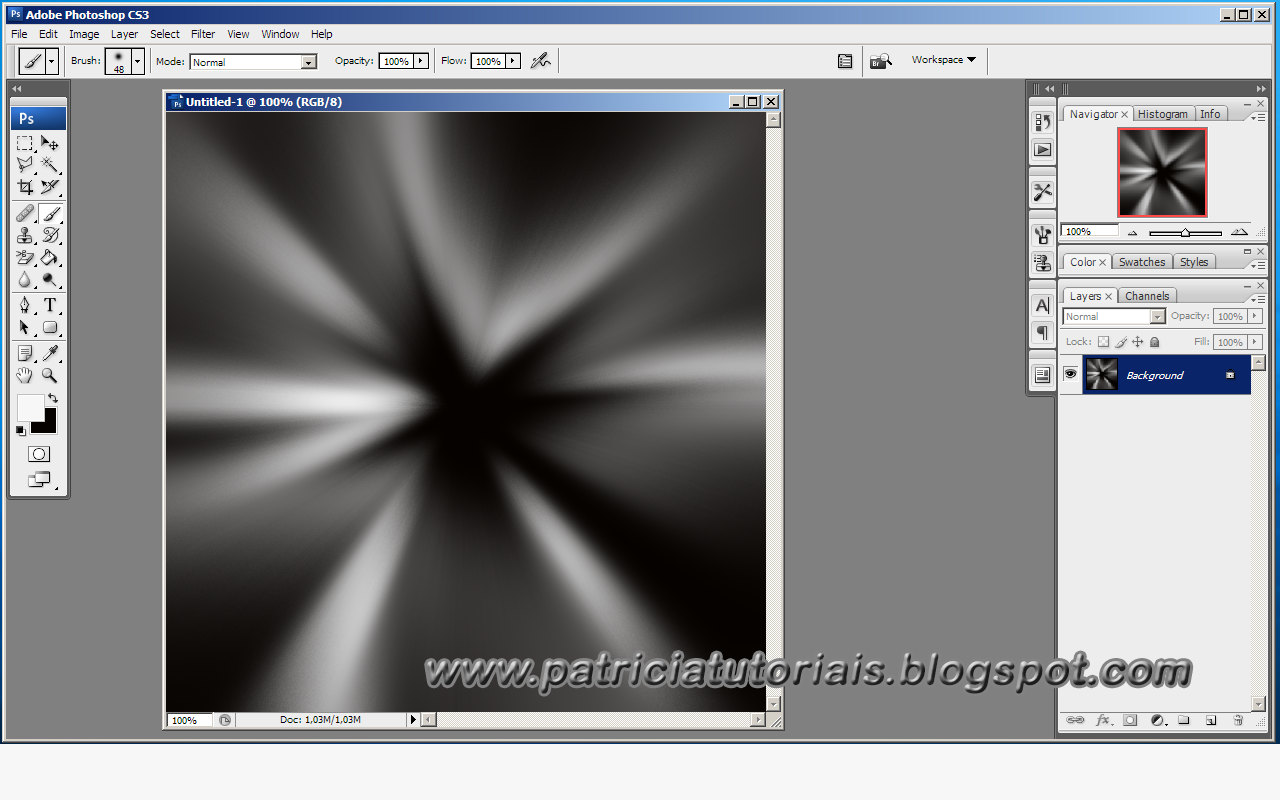Choose the Polygonal Lasso tool
Image resolution: width=1280 pixels, height=800 pixels.
25,165
